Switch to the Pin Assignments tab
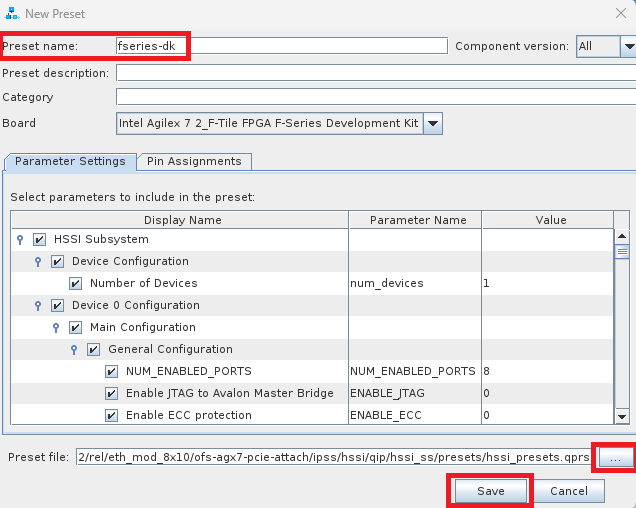 (194, 161)
